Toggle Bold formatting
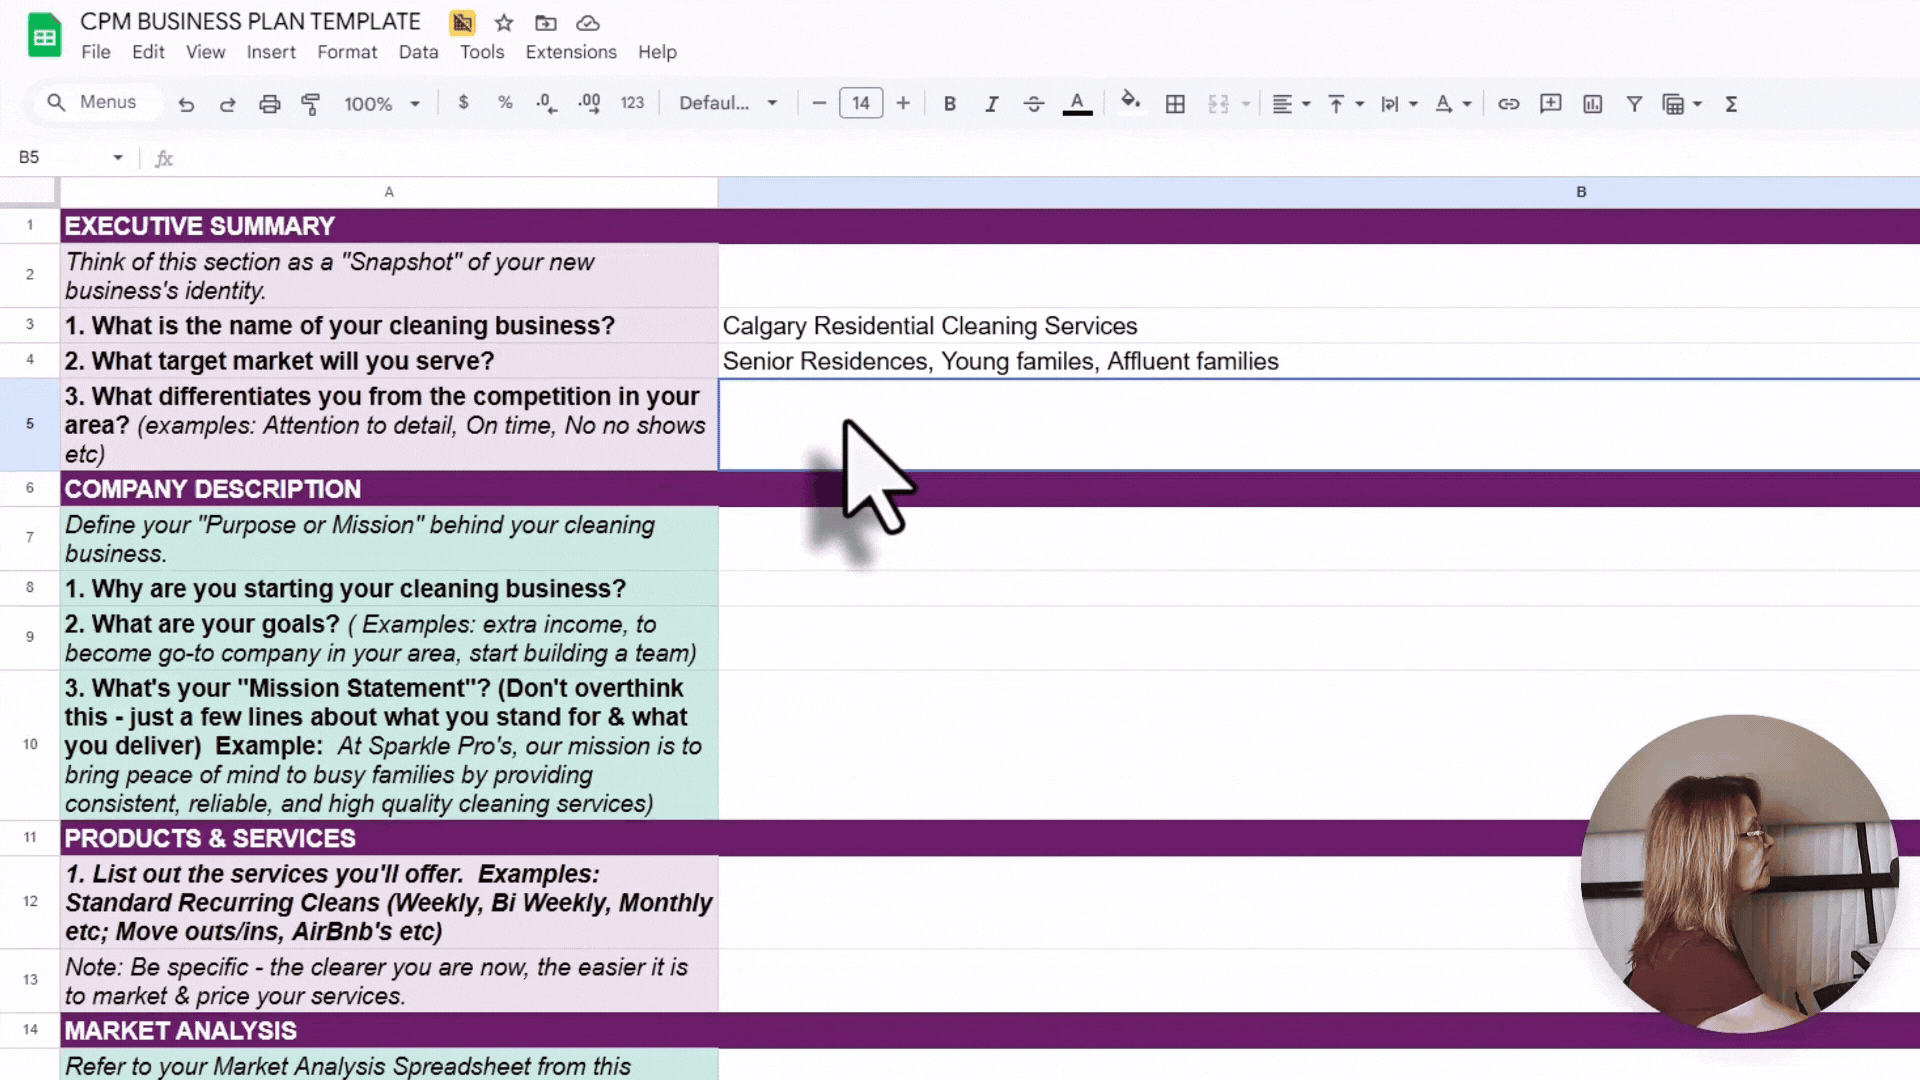1920x1080 pixels. tap(949, 104)
